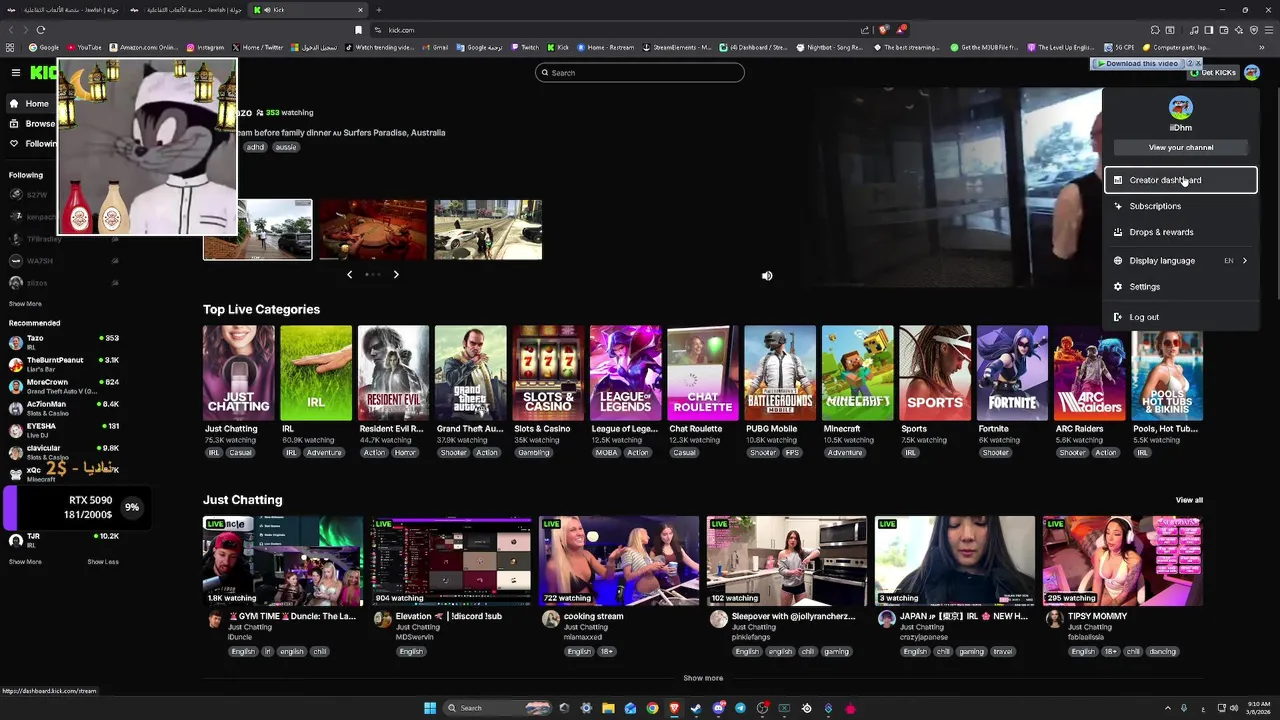The image size is (1280, 720).
Task: Open Ac7ionMan channel in Recommended
Action: [63, 408]
